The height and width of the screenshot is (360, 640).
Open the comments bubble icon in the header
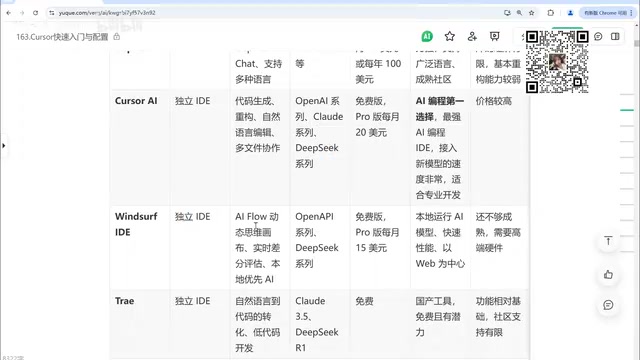pyautogui.click(x=598, y=36)
